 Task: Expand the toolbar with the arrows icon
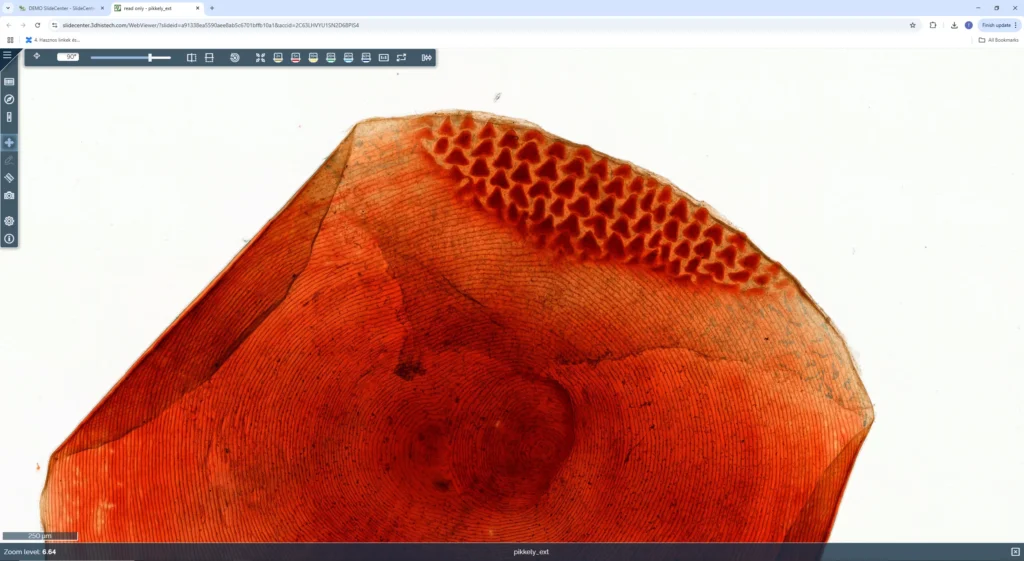coord(426,58)
